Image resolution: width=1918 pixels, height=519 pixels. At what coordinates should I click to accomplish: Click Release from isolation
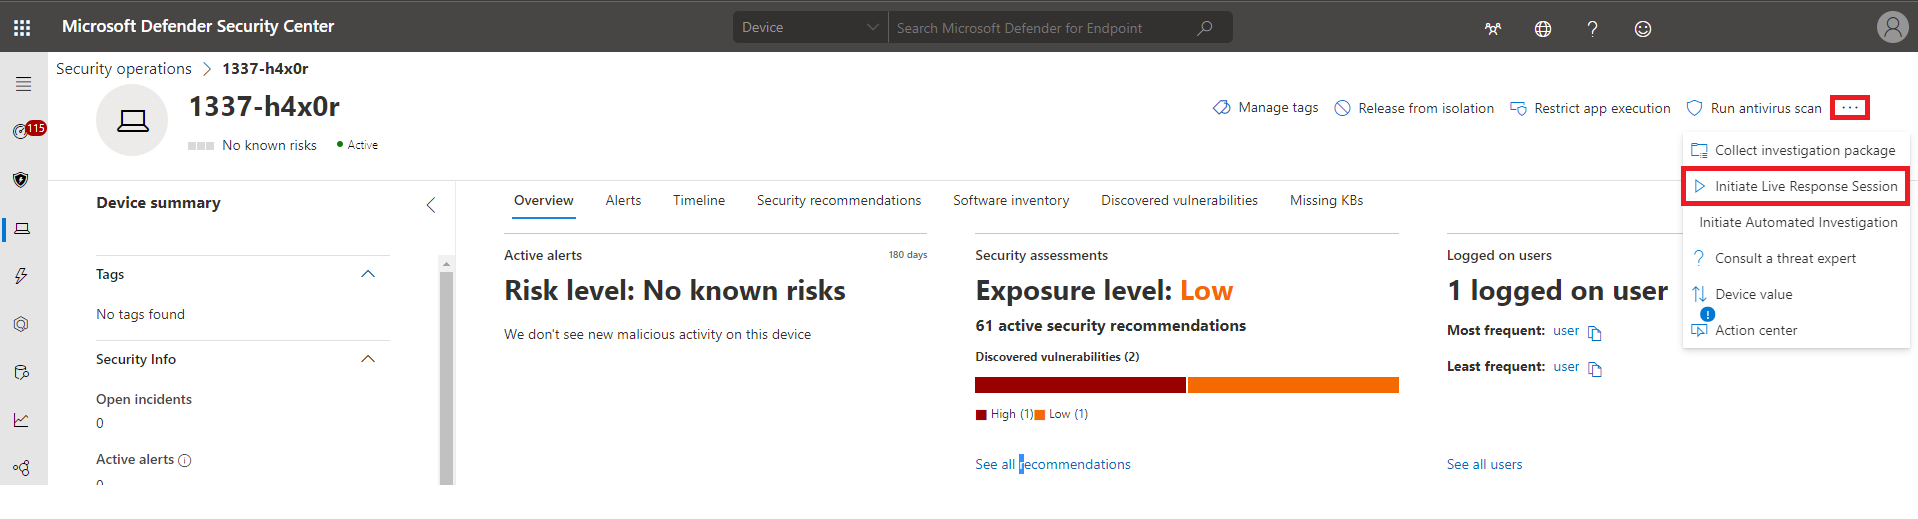[1414, 108]
